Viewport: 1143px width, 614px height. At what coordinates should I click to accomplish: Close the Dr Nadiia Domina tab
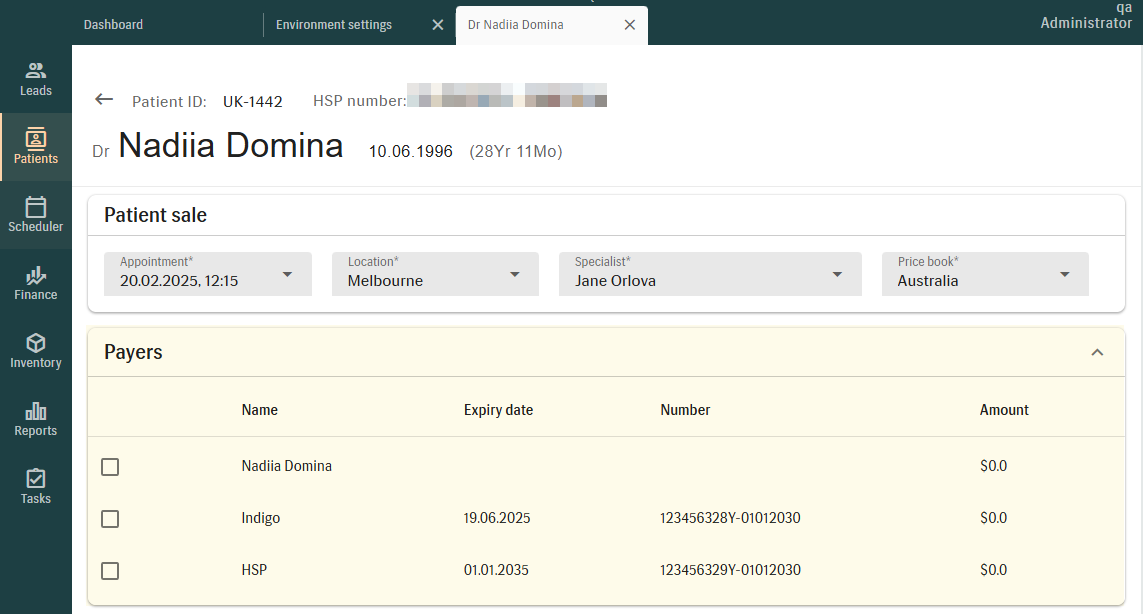coord(630,25)
